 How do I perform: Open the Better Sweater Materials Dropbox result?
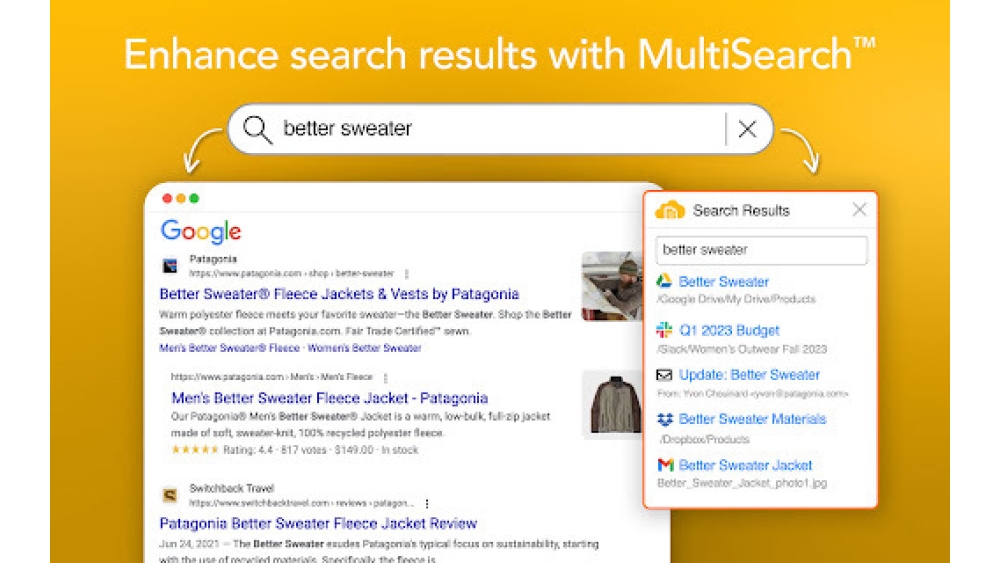752,419
